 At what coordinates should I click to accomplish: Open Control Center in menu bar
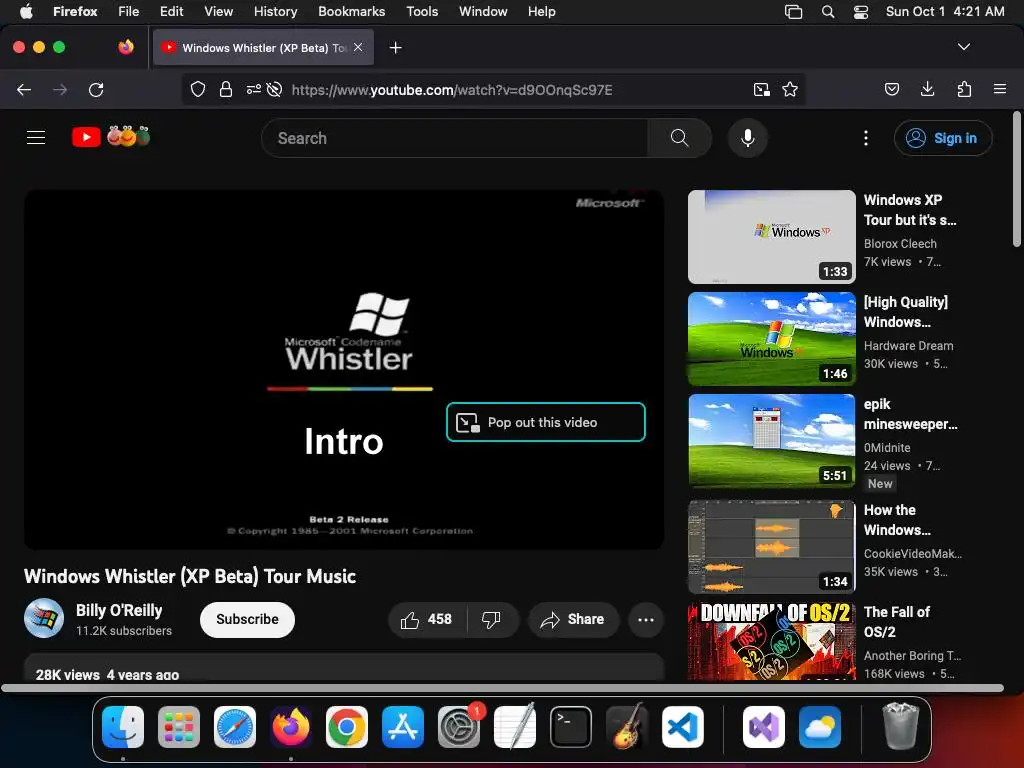tap(861, 12)
